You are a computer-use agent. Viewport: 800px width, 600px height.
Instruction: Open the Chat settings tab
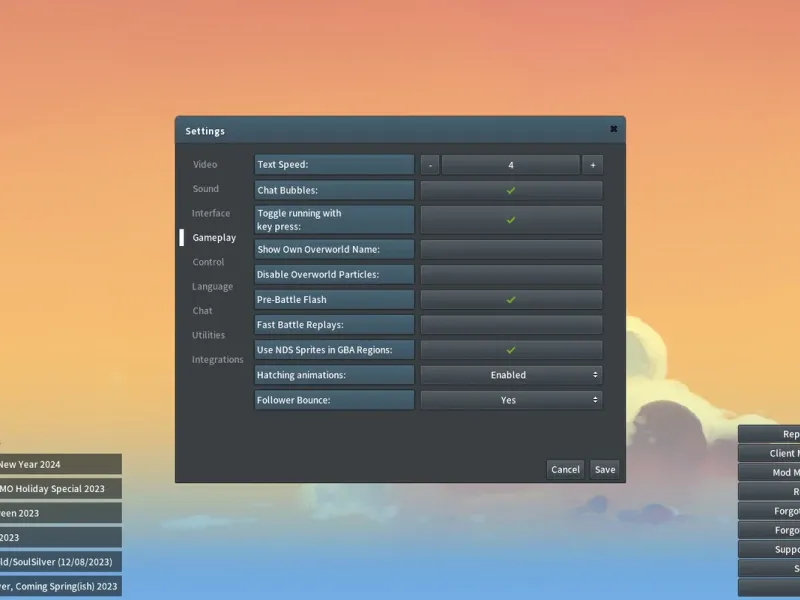pyautogui.click(x=202, y=311)
